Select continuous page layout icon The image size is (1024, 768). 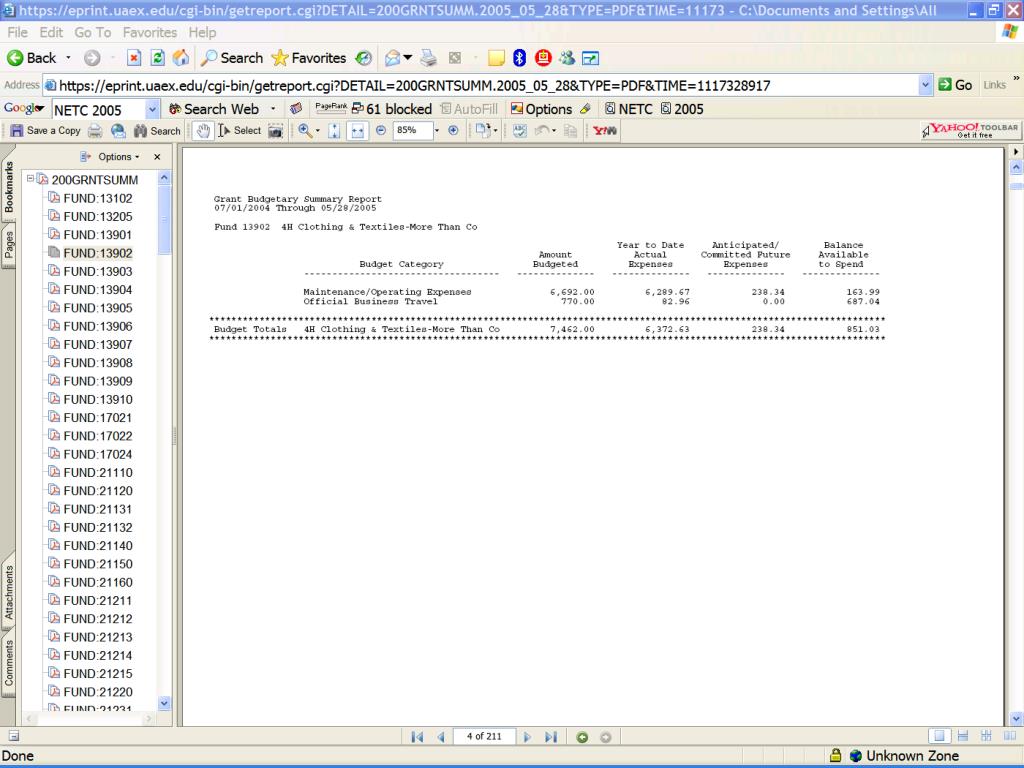pos(963,736)
